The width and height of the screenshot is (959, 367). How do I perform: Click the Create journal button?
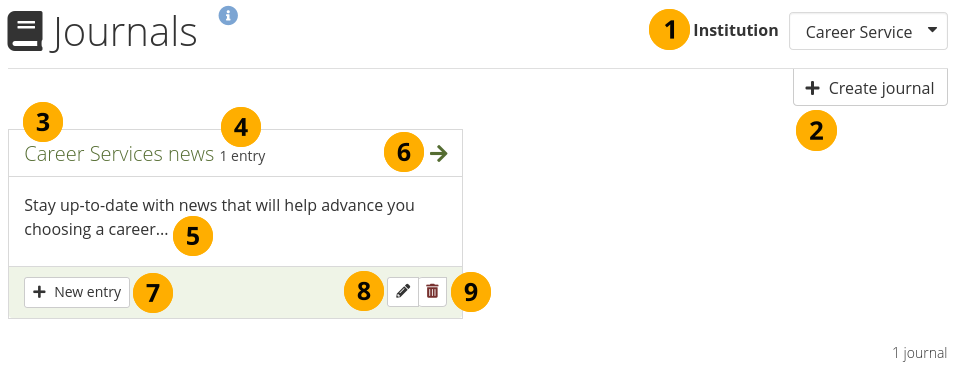pos(870,88)
